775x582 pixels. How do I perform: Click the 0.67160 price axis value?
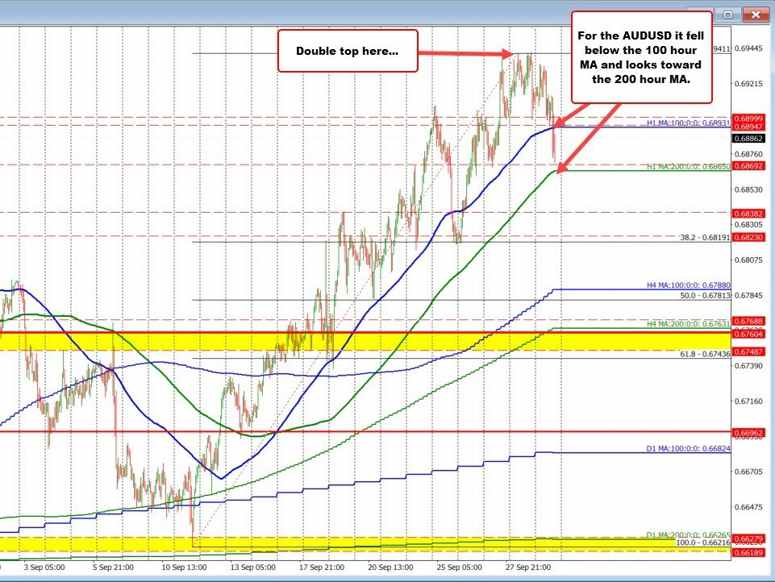(749, 401)
